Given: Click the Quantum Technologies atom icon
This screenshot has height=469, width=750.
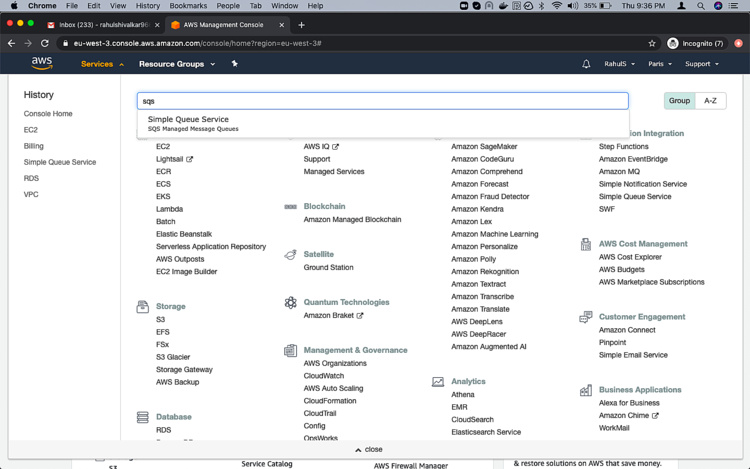Looking at the screenshot, I should click(290, 302).
